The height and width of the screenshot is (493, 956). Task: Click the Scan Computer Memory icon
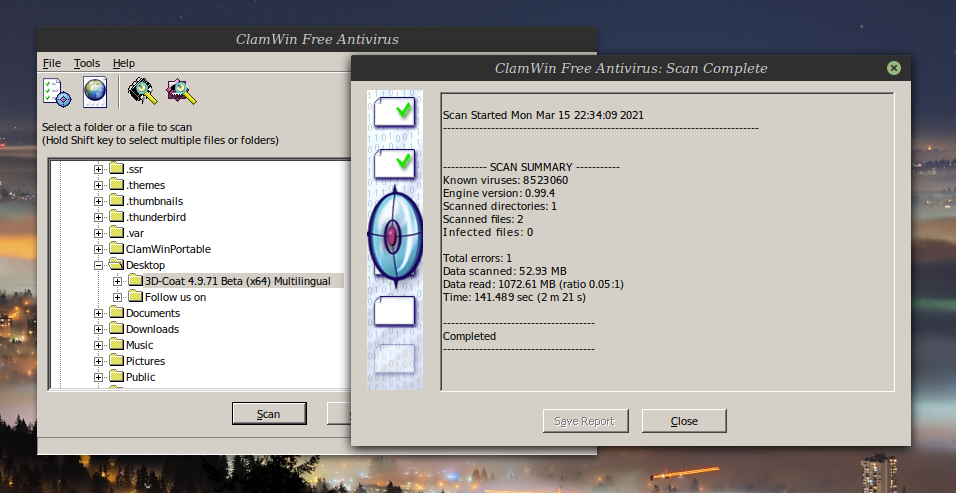point(143,91)
